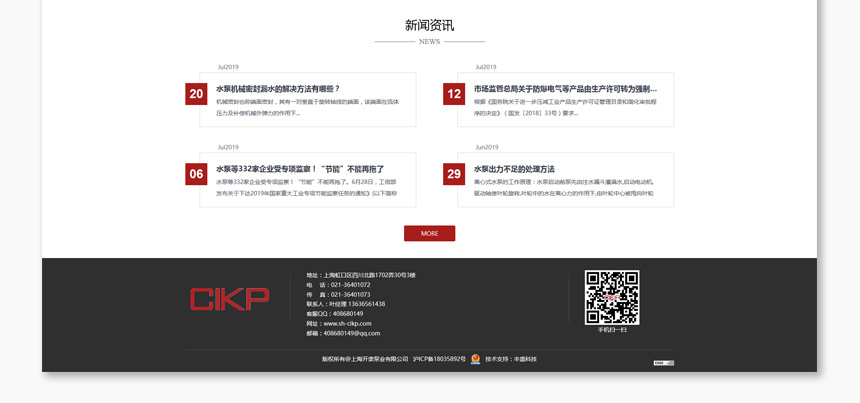The image size is (860, 403).
Task: Click the QR code image in footer
Action: click(612, 297)
